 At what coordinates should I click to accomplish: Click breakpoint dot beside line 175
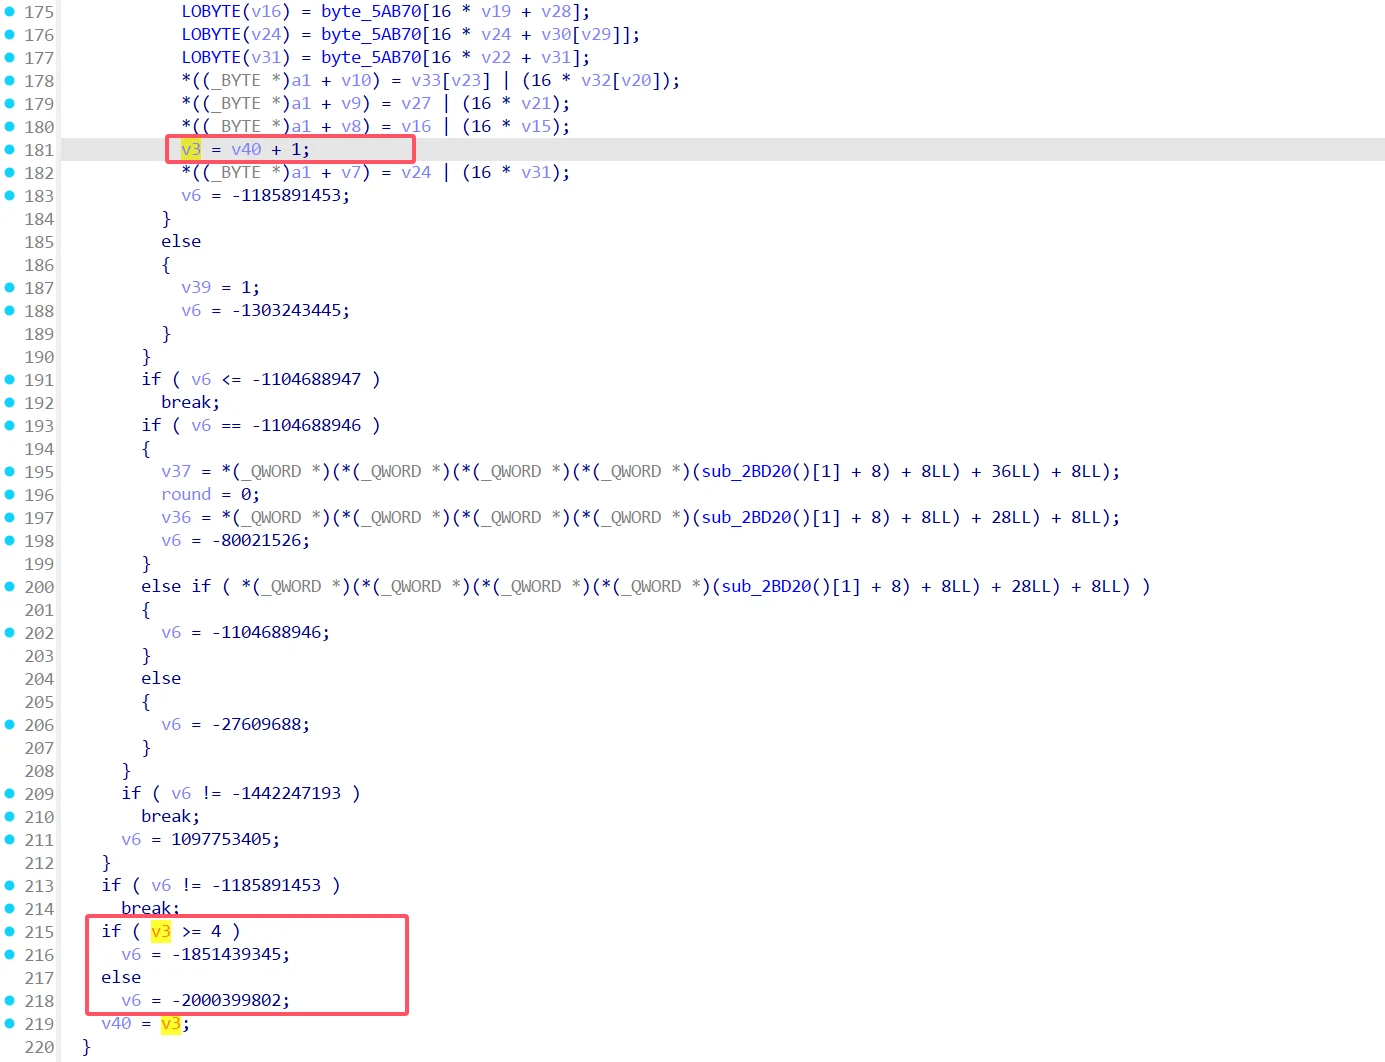[x=10, y=12]
